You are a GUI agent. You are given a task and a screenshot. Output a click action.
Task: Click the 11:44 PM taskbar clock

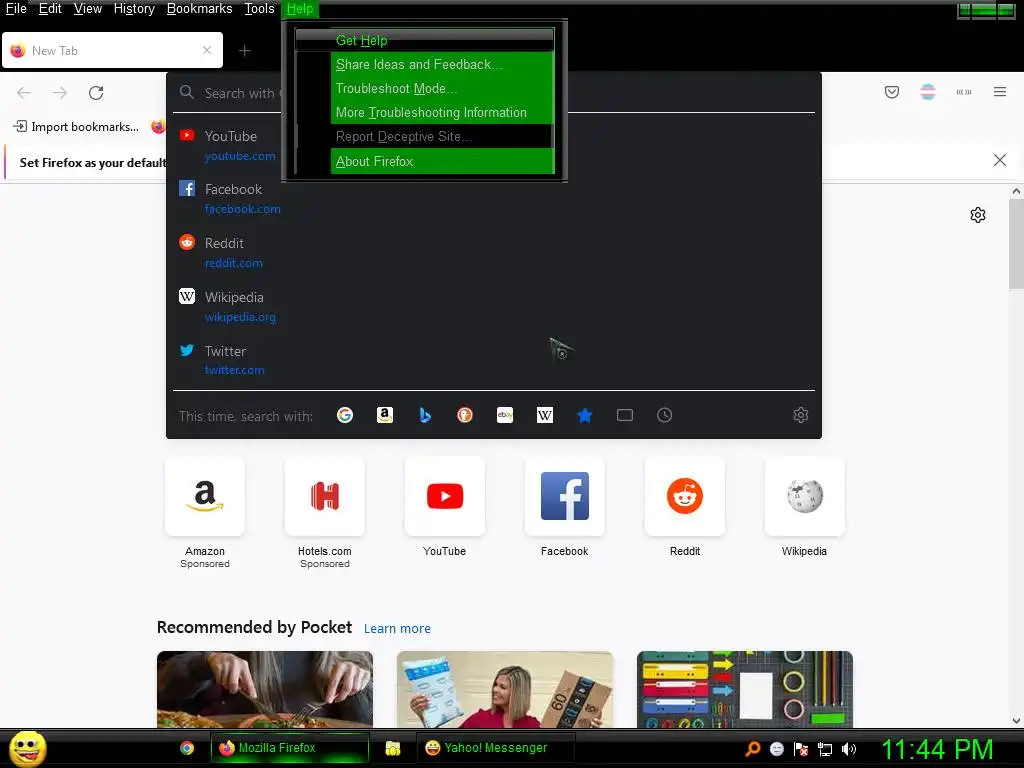pyautogui.click(x=938, y=749)
